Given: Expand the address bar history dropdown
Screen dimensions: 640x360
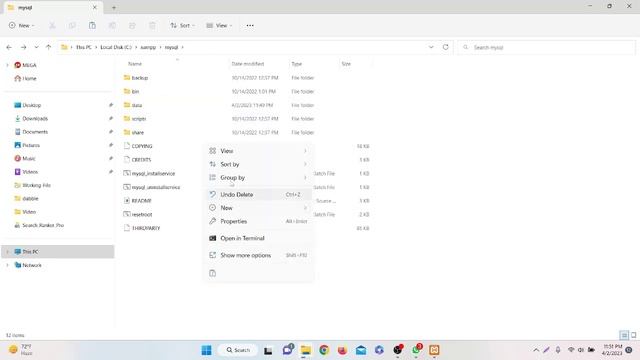Looking at the screenshot, I should coord(431,47).
